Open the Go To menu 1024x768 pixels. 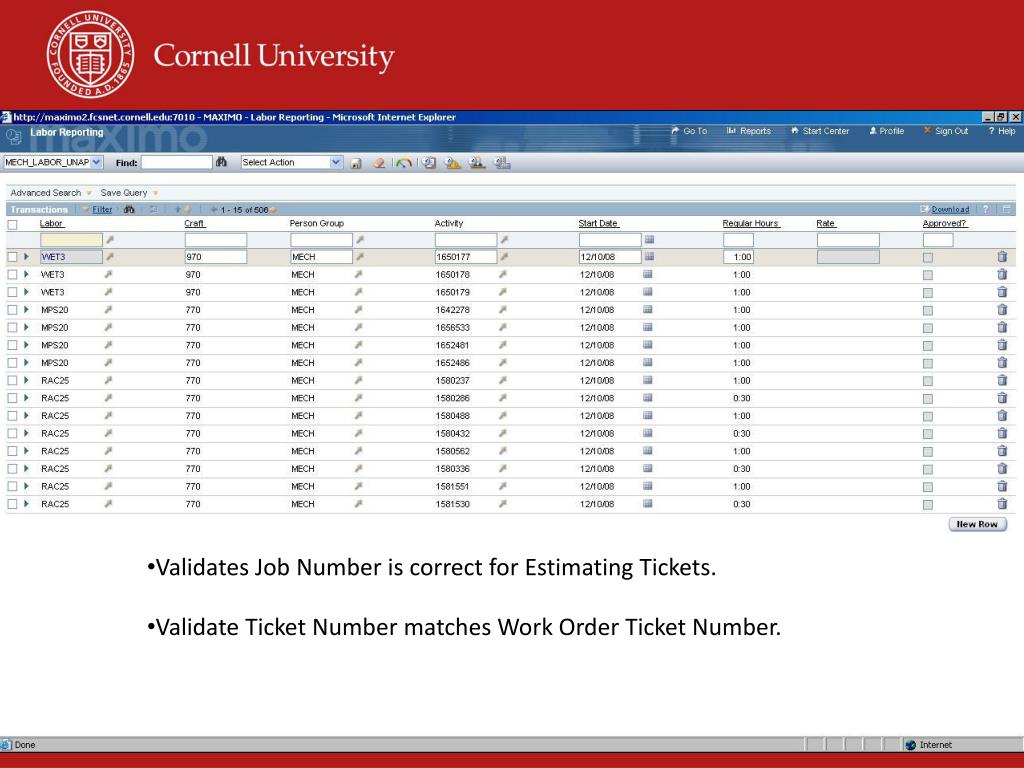point(689,131)
